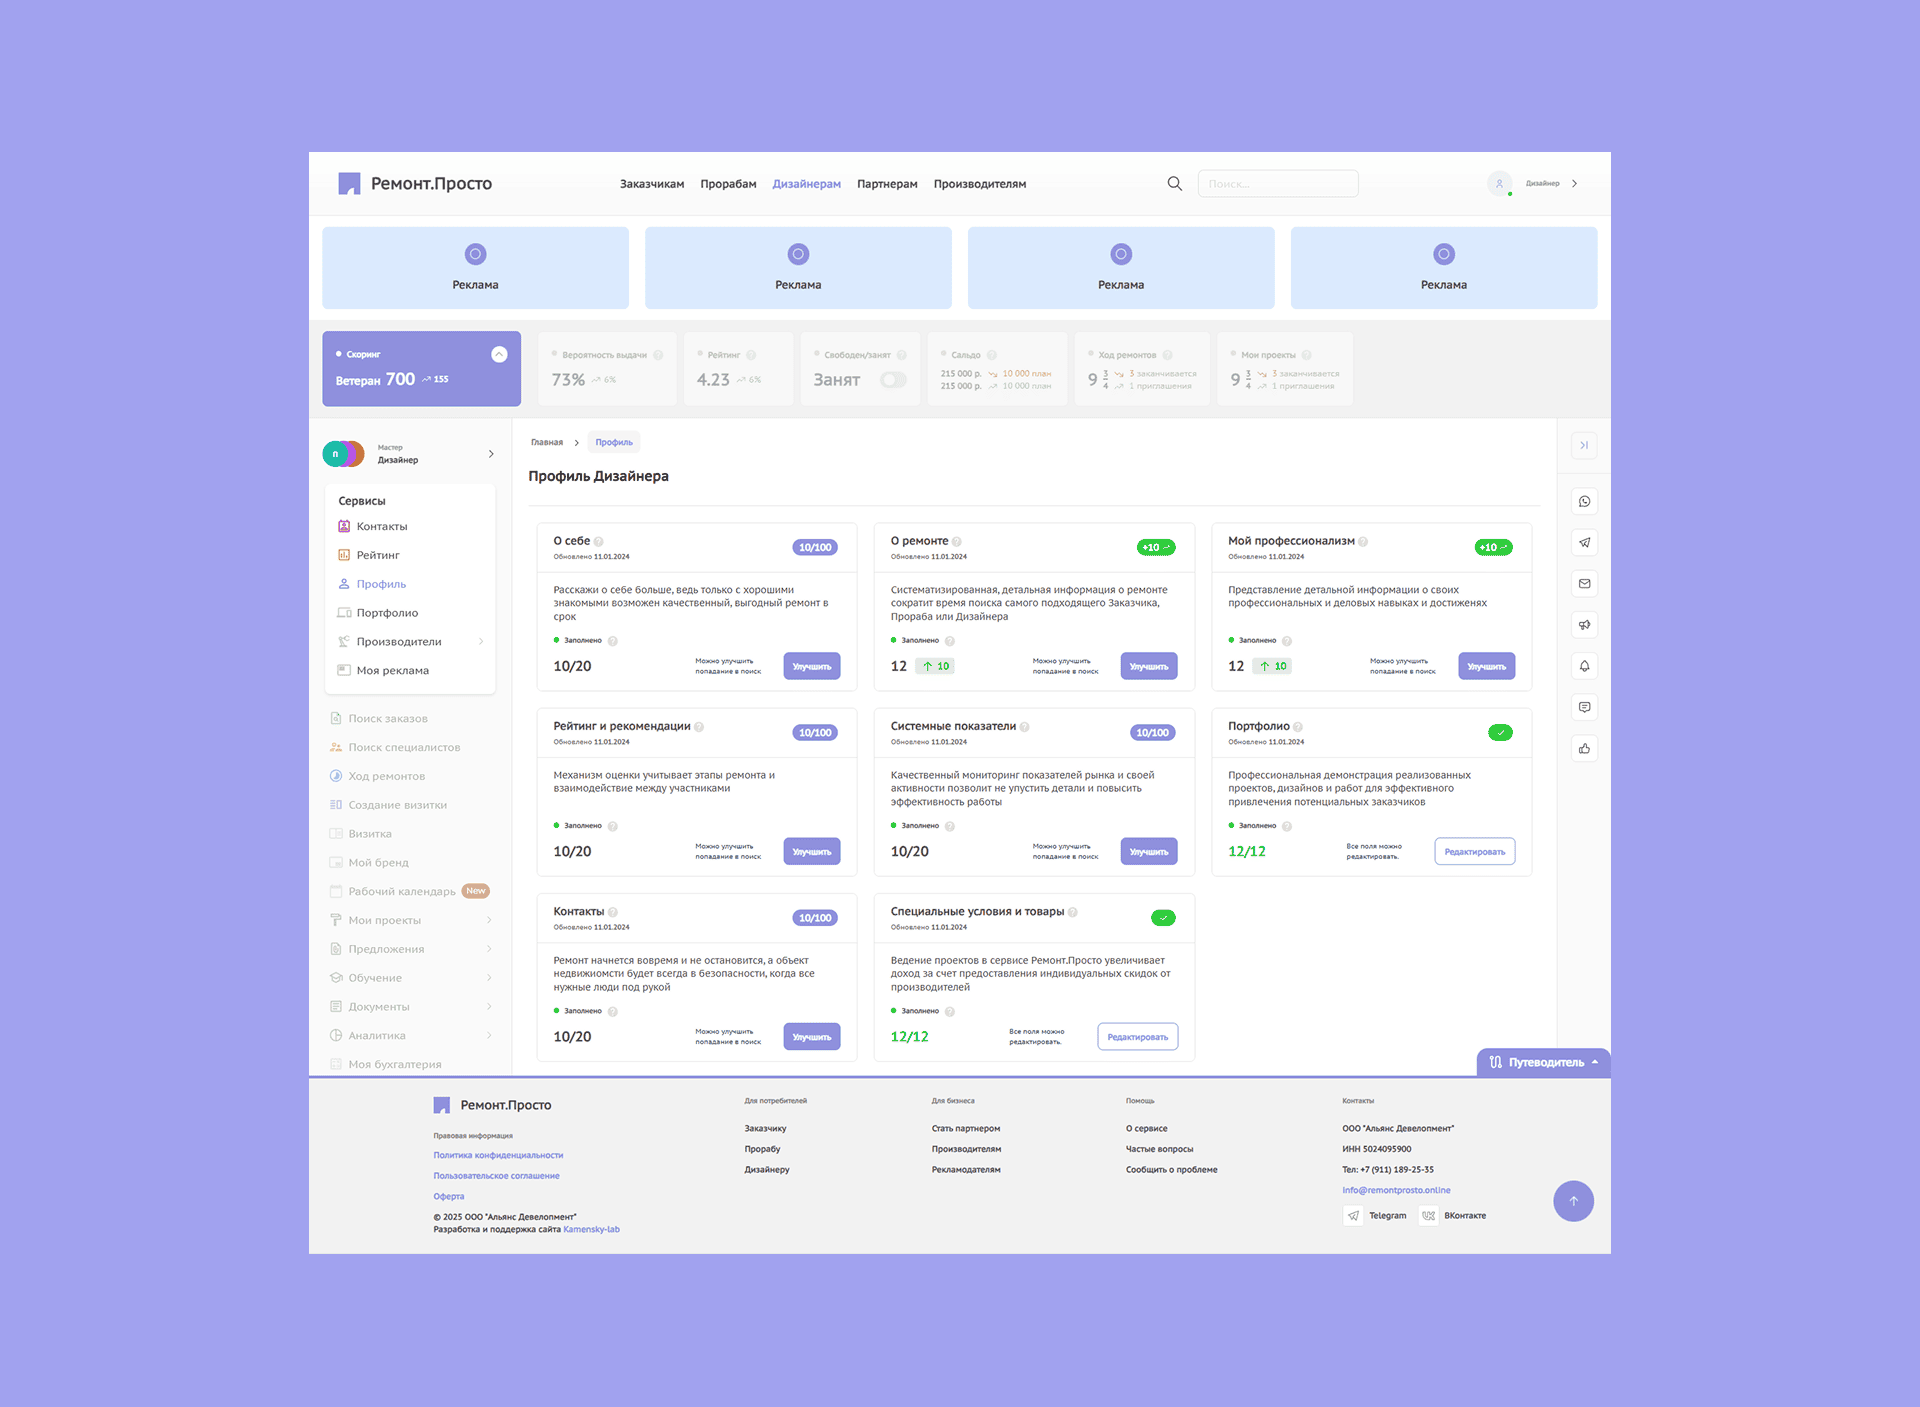Click the thumbs-up sidebar icon

(1584, 748)
